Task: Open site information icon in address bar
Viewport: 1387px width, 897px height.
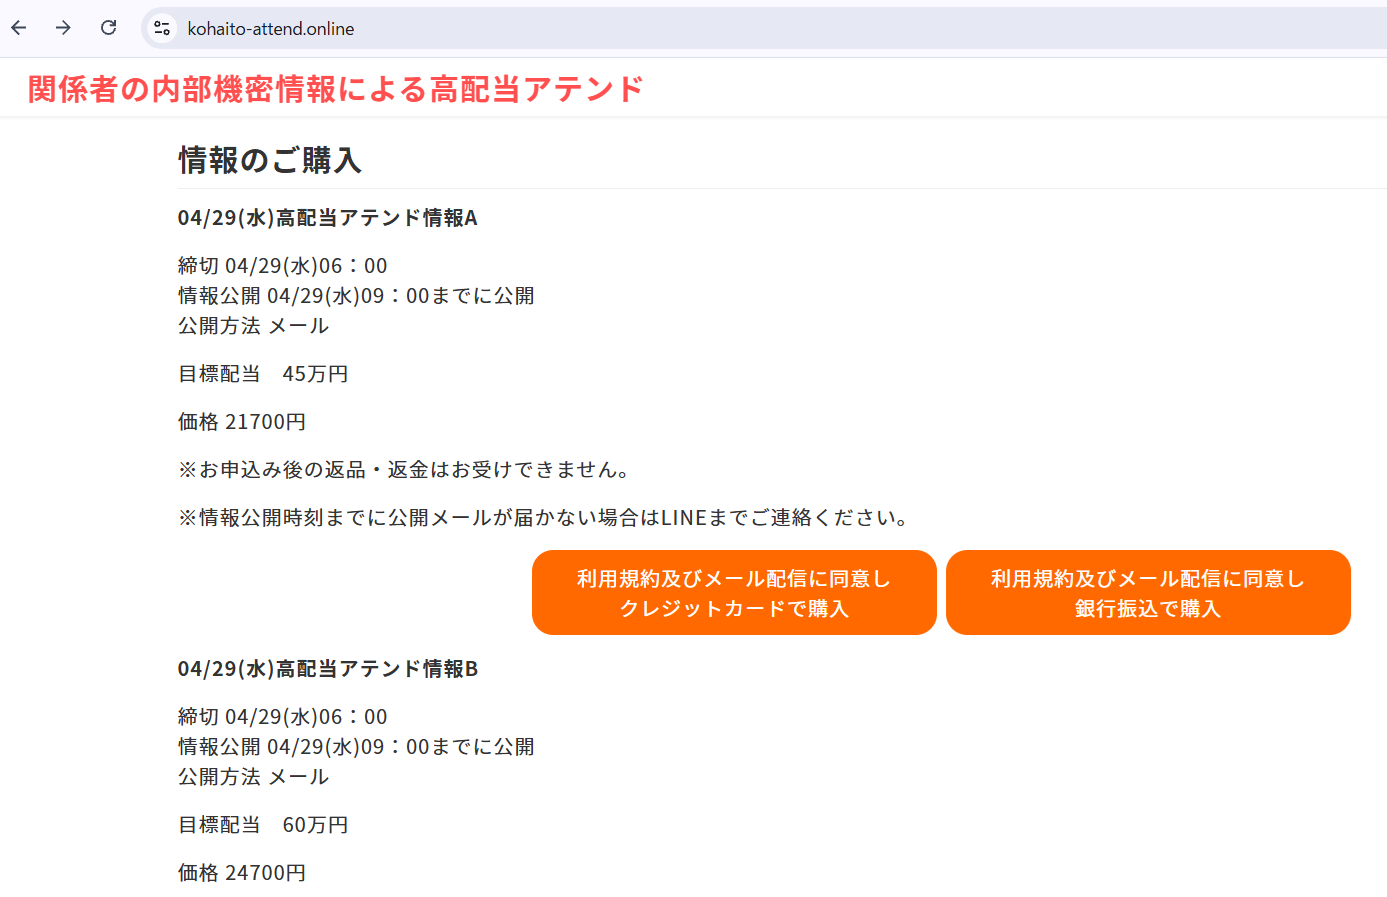Action: click(x=162, y=29)
